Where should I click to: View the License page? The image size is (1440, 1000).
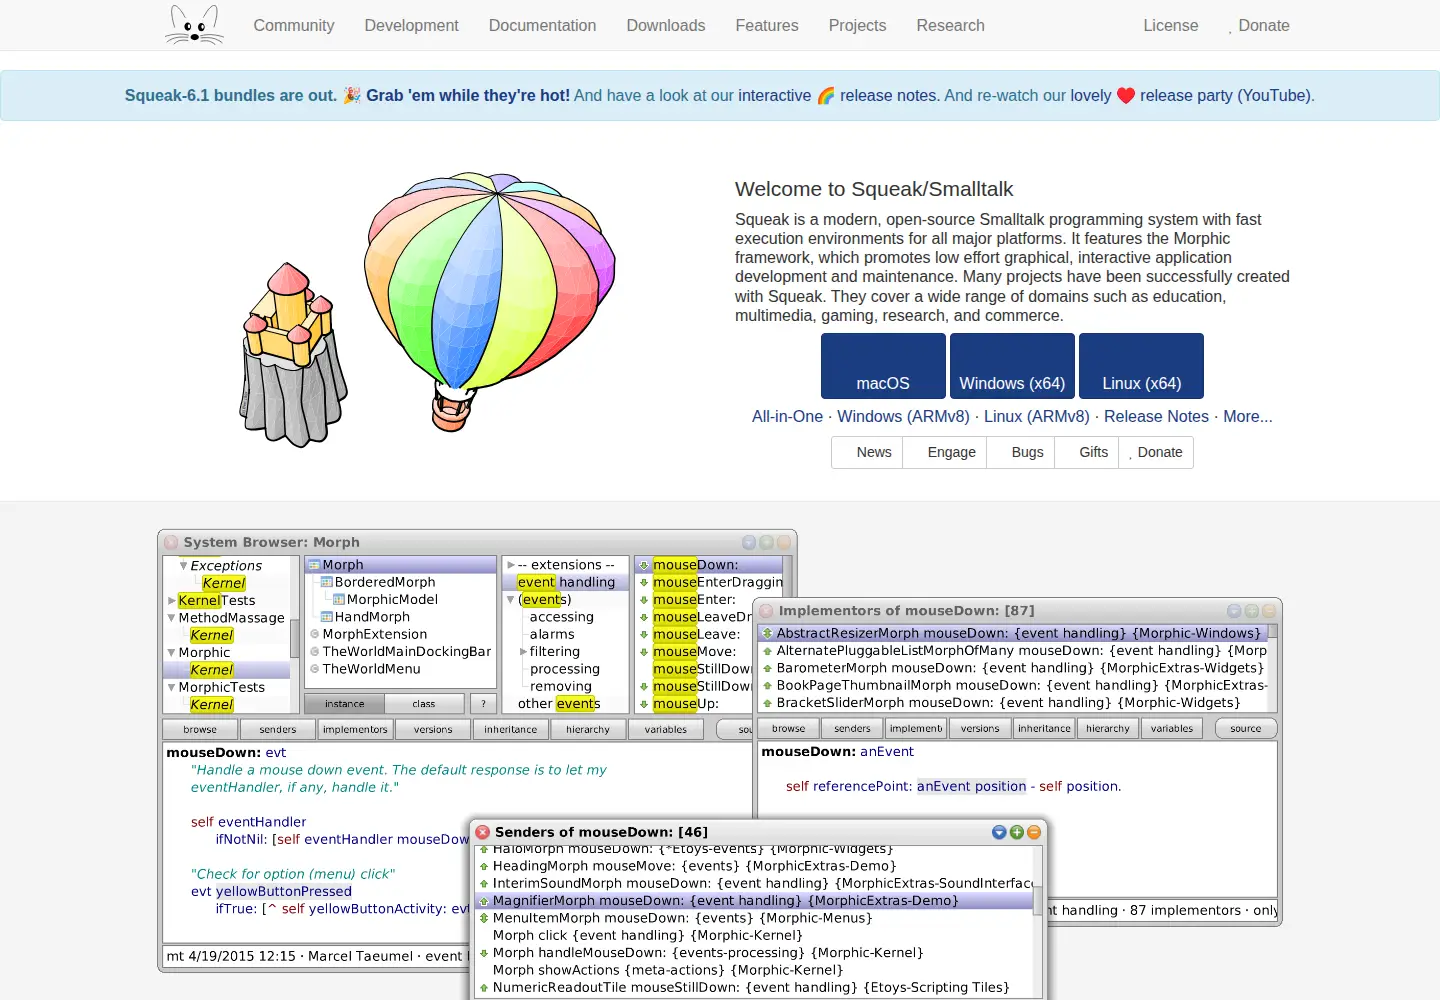click(1171, 26)
